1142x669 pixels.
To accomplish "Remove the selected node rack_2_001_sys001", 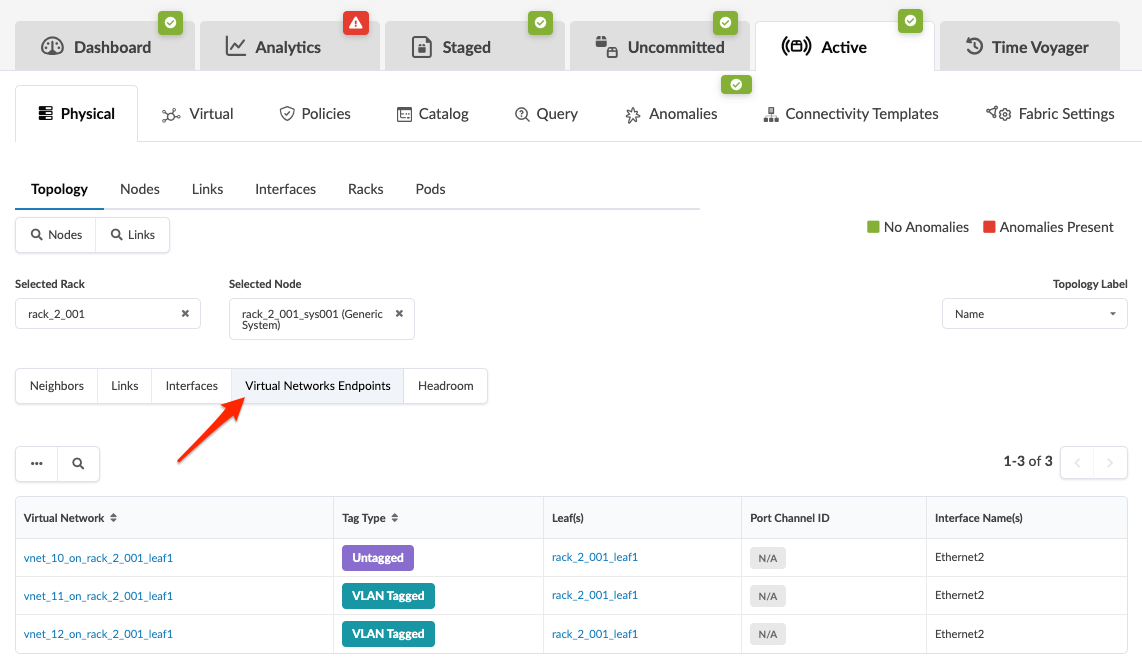I will (x=399, y=314).
